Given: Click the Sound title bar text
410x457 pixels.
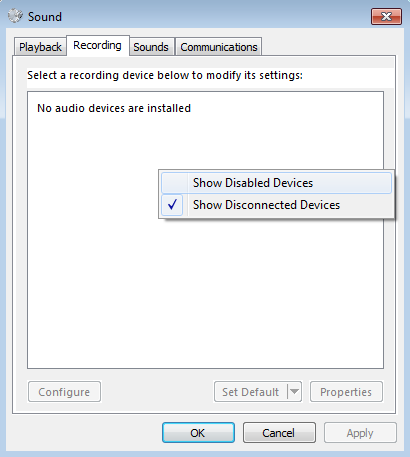Looking at the screenshot, I should tap(45, 17).
